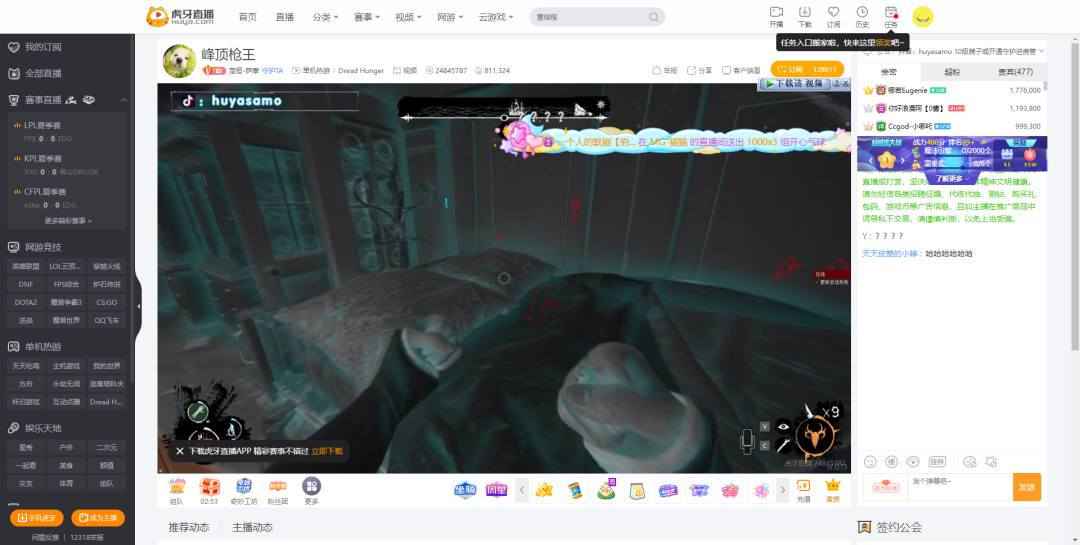Screen dimensions: 1080x545
Task: Click the 立即下载 download link on banner
Action: (327, 451)
